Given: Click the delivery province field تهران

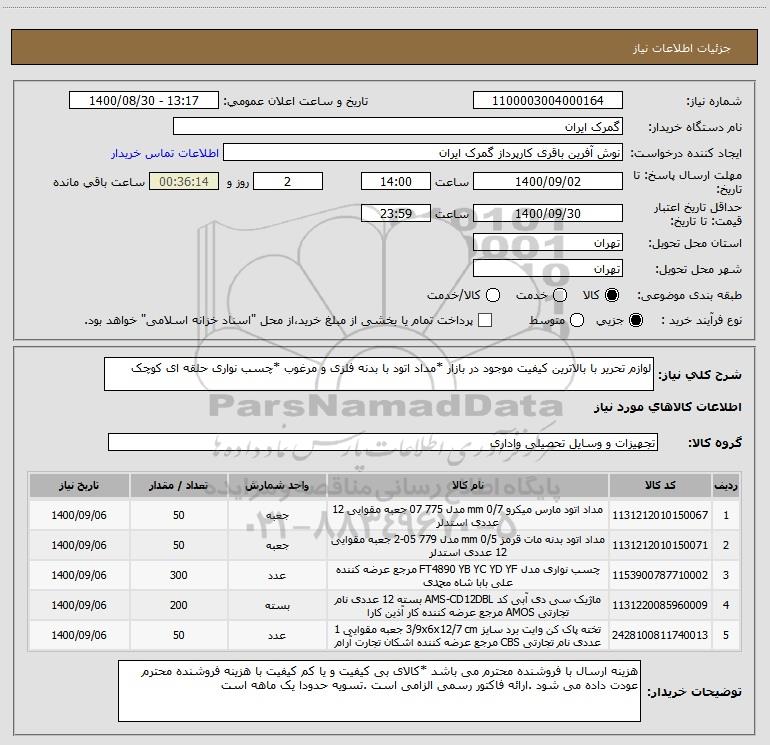Looking at the screenshot, I should click(548, 243).
